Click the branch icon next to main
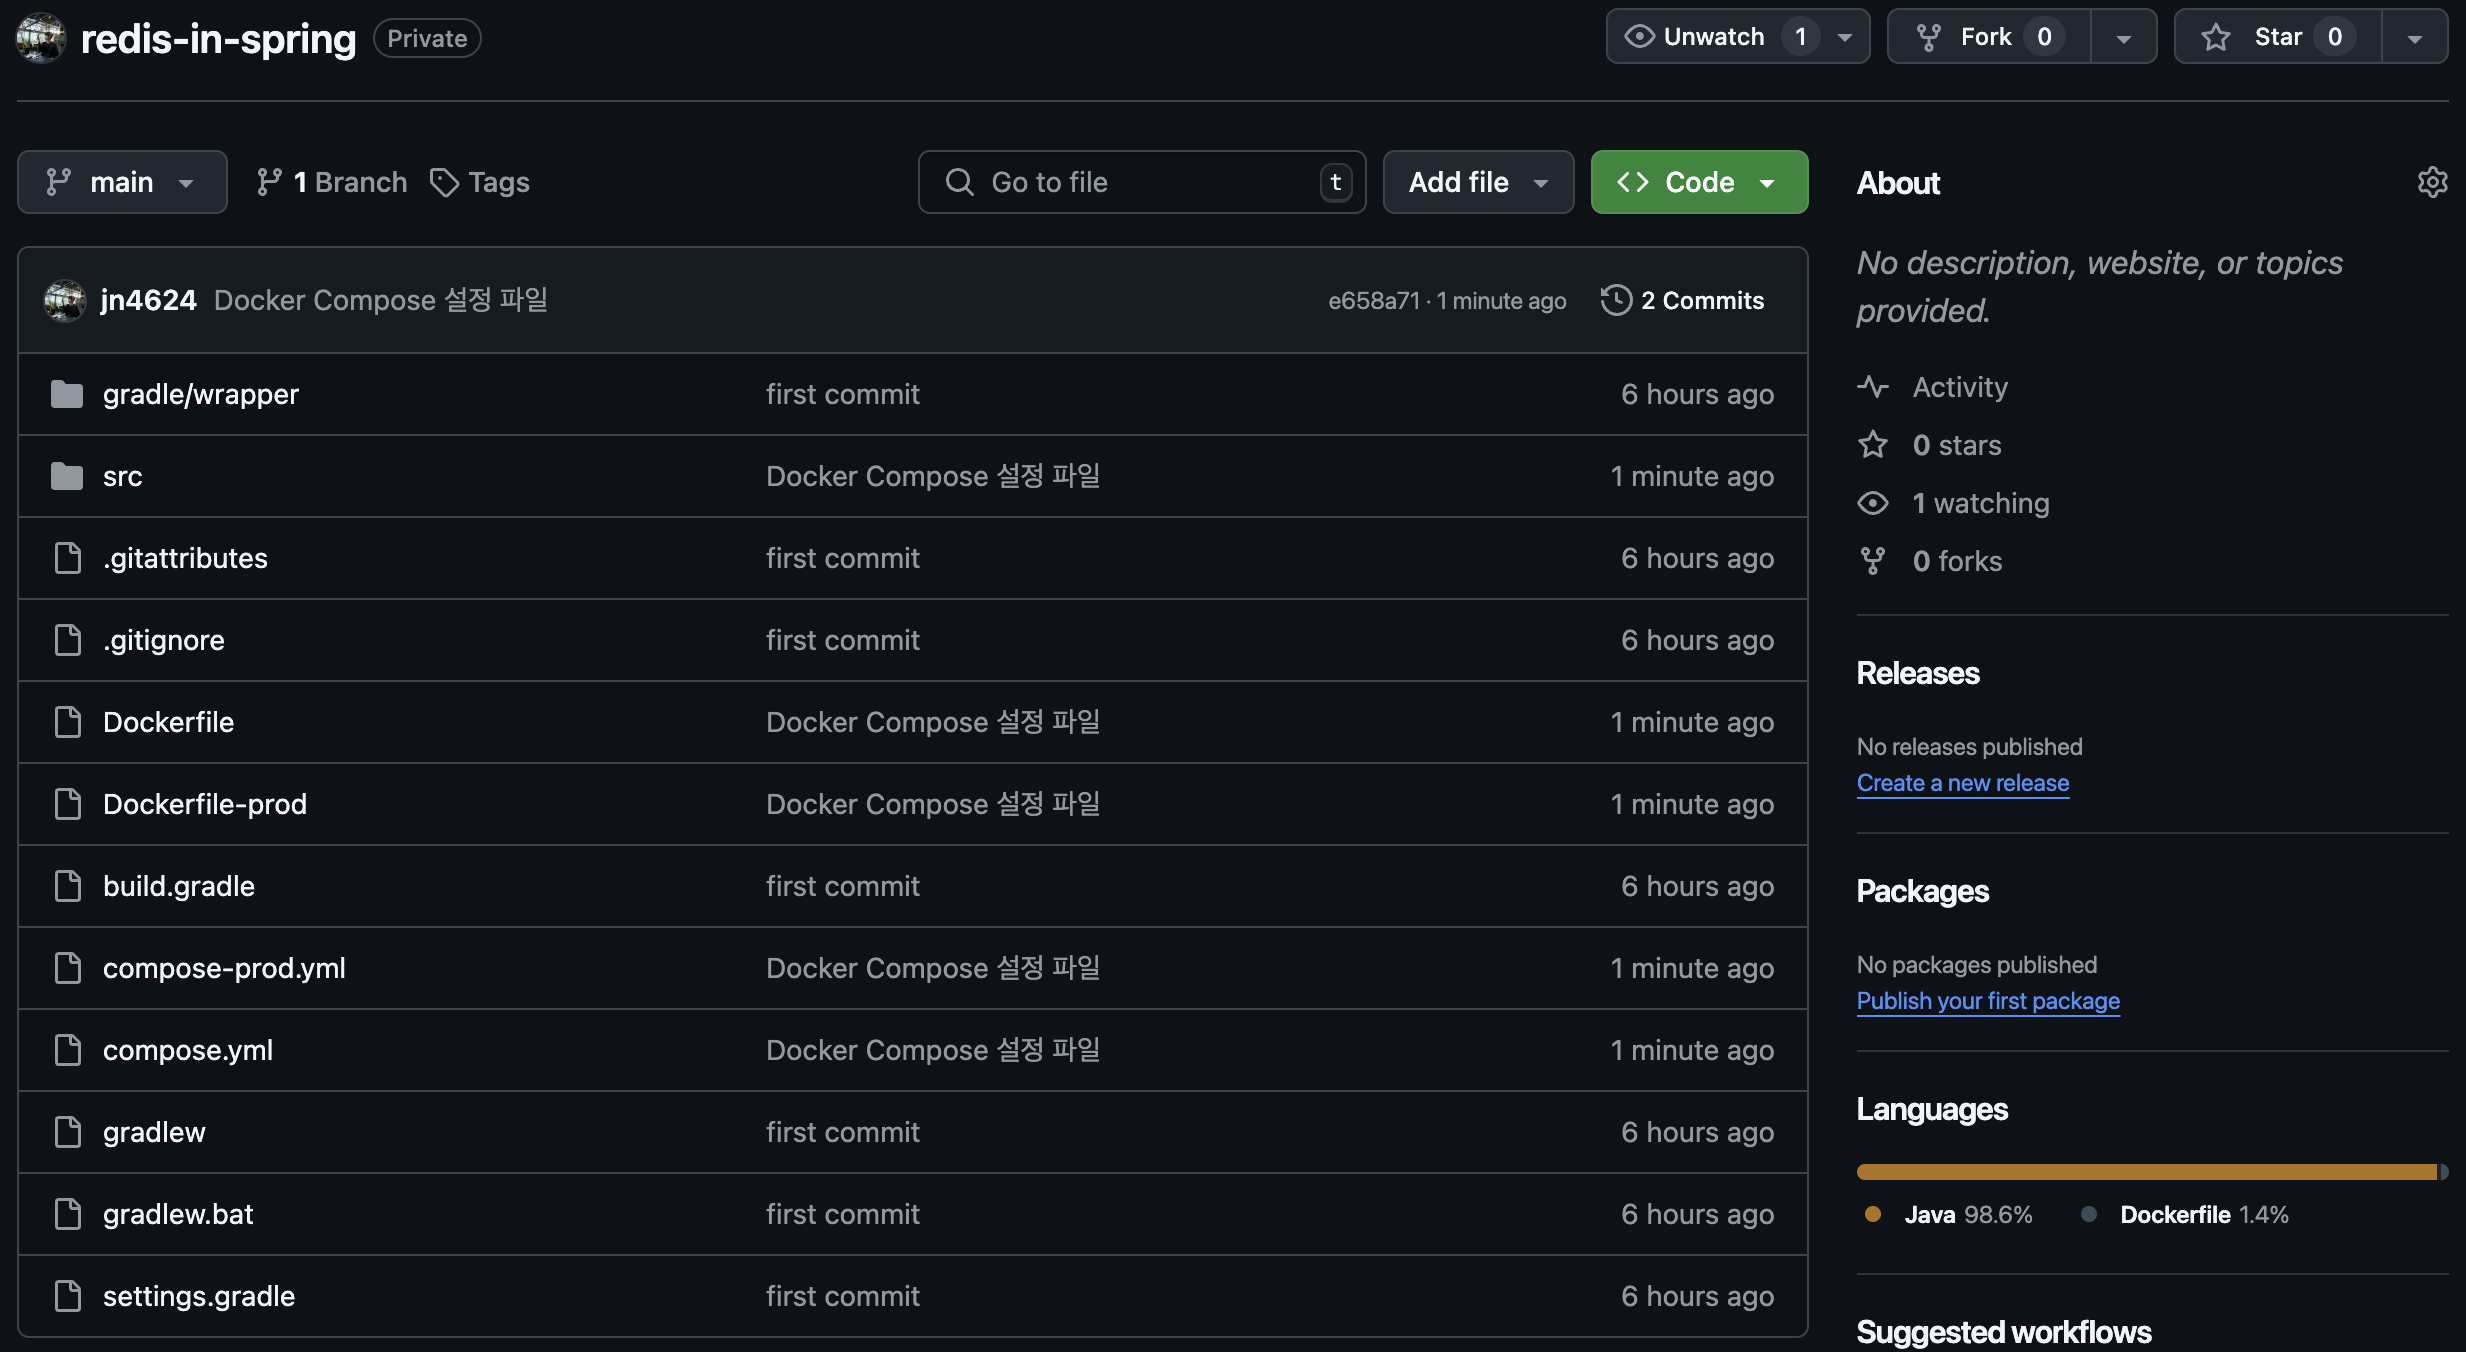2466x1352 pixels. pyautogui.click(x=270, y=182)
